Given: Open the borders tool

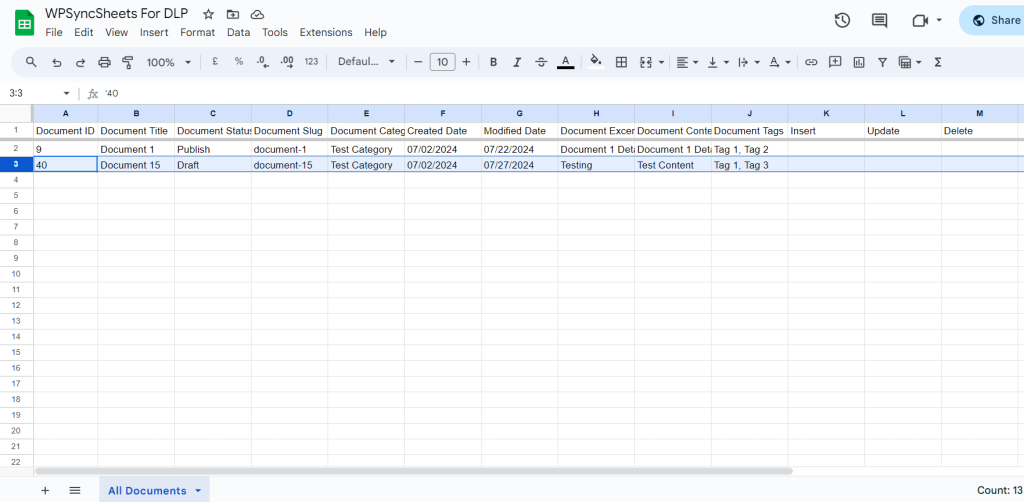Looking at the screenshot, I should click(x=622, y=62).
